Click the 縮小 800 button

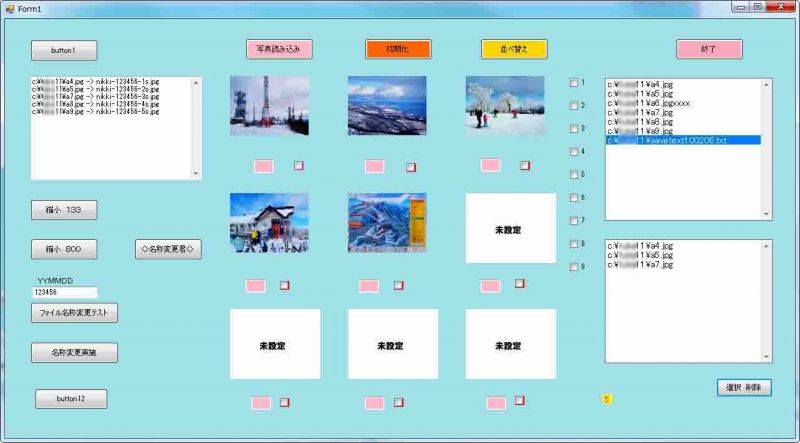click(x=64, y=249)
